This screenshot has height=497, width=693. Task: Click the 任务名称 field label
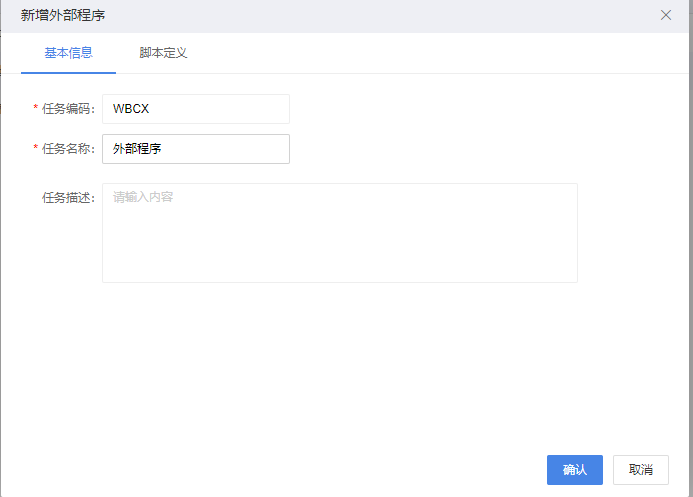pos(68,149)
